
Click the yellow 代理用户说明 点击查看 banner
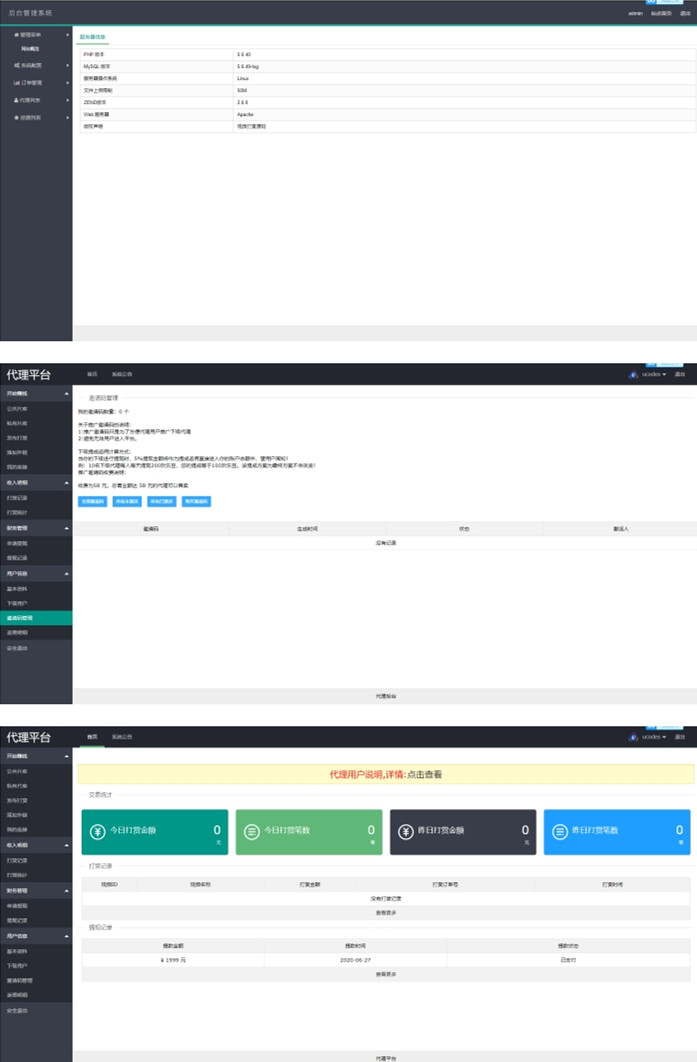(x=385, y=774)
